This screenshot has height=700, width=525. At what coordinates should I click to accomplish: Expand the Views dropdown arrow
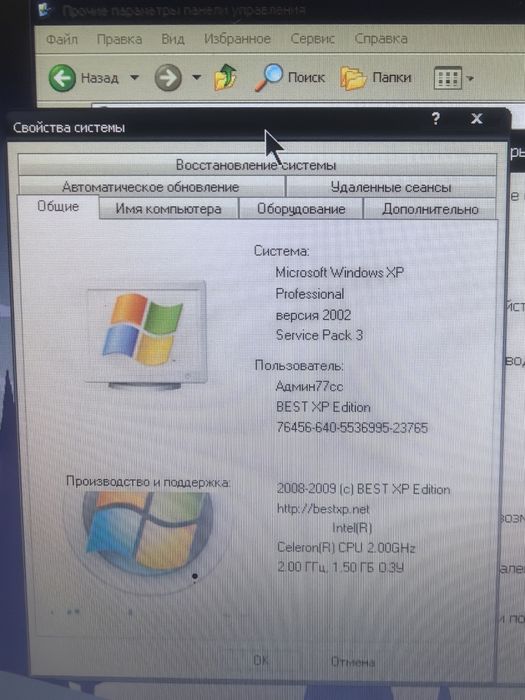[470, 79]
